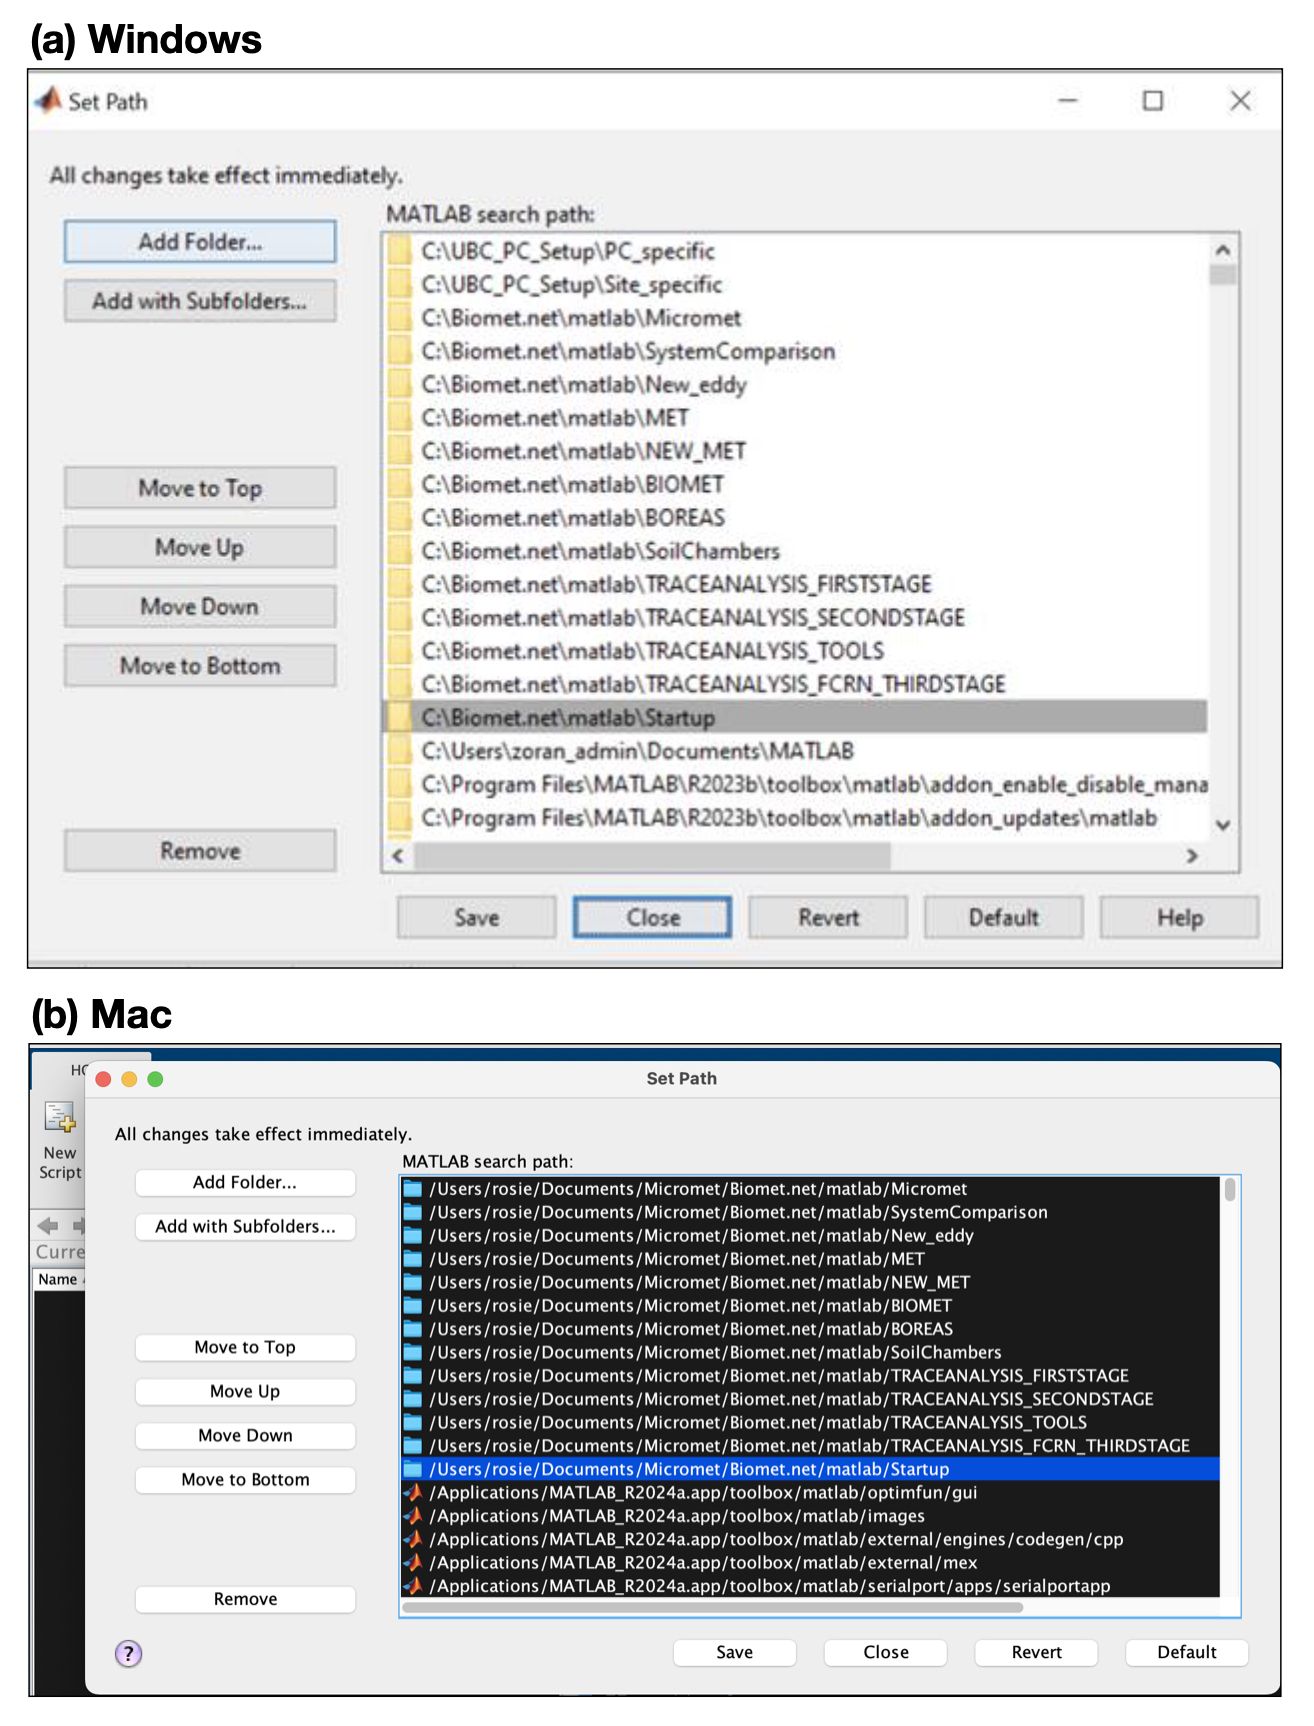Click MATLAB logo icon in Windows title bar
This screenshot has width=1314, height=1726.
pyautogui.click(x=48, y=101)
